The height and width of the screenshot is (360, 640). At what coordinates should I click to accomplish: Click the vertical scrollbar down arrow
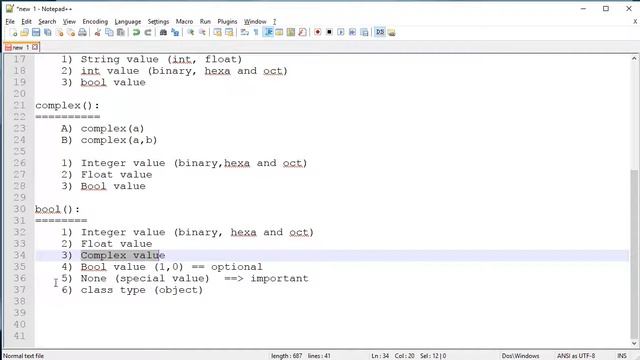coord(634,344)
